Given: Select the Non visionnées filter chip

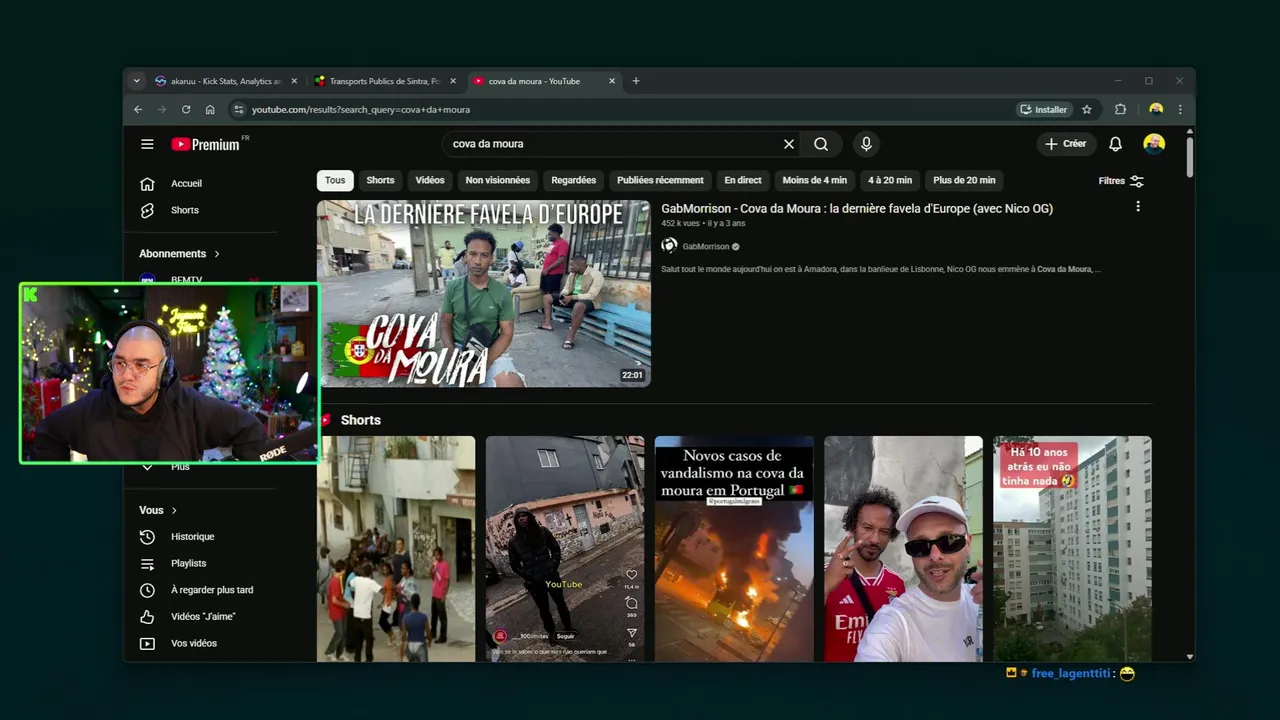Looking at the screenshot, I should [x=498, y=180].
